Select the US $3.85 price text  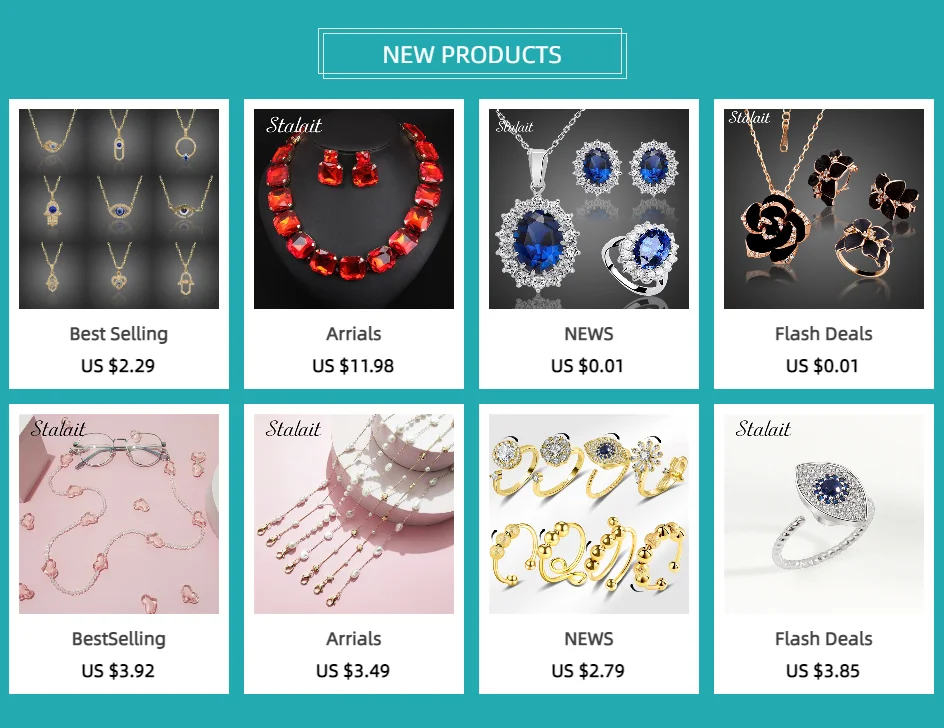click(823, 670)
